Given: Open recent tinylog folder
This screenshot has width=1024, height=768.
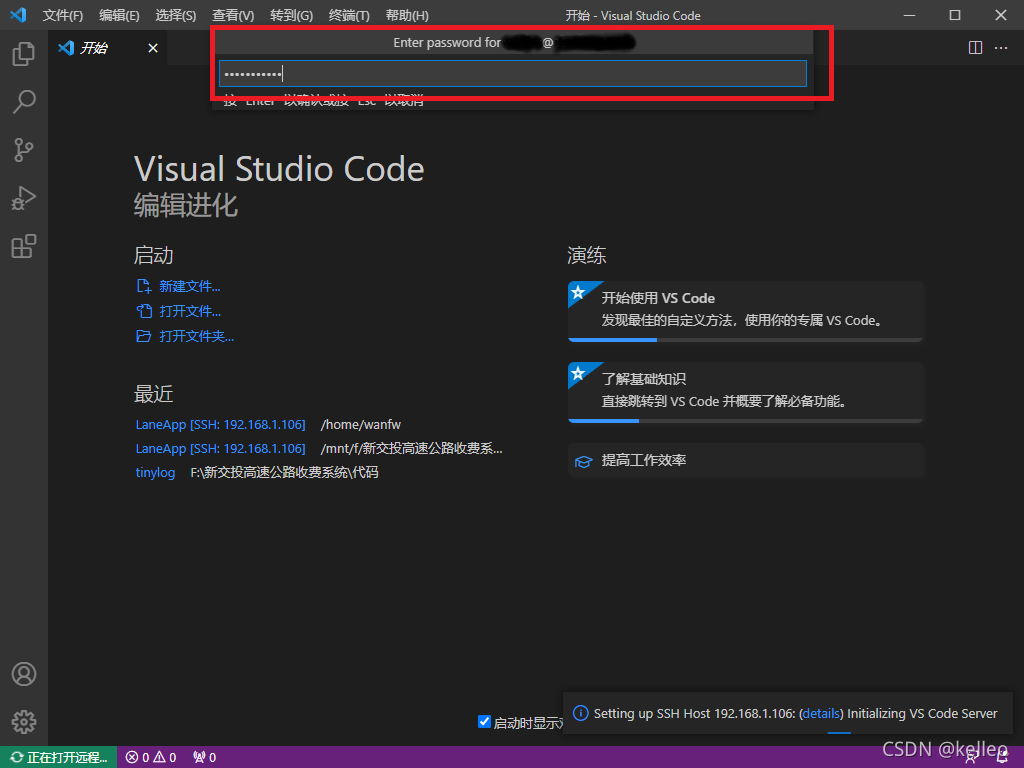Looking at the screenshot, I should [155, 472].
